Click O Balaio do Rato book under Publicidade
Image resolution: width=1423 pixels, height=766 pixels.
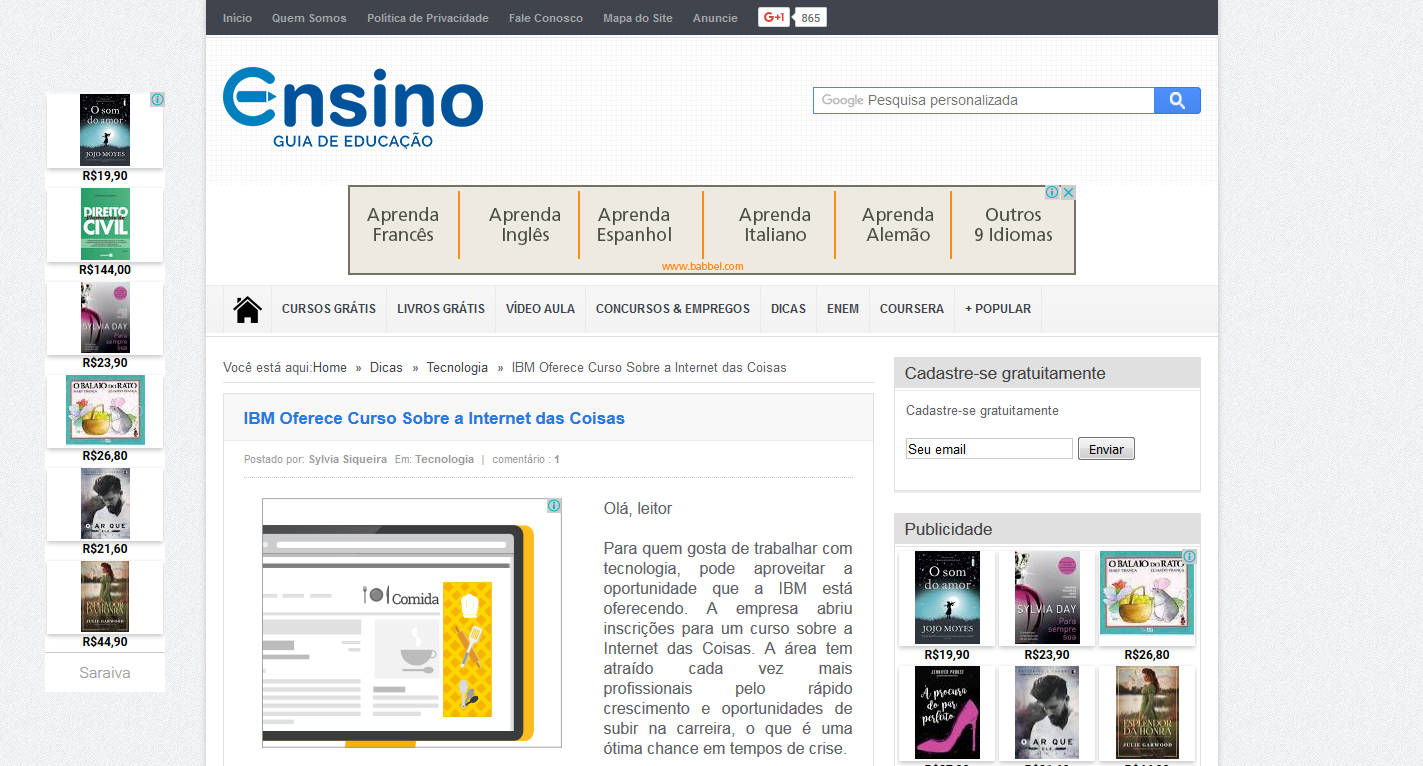[x=1147, y=593]
